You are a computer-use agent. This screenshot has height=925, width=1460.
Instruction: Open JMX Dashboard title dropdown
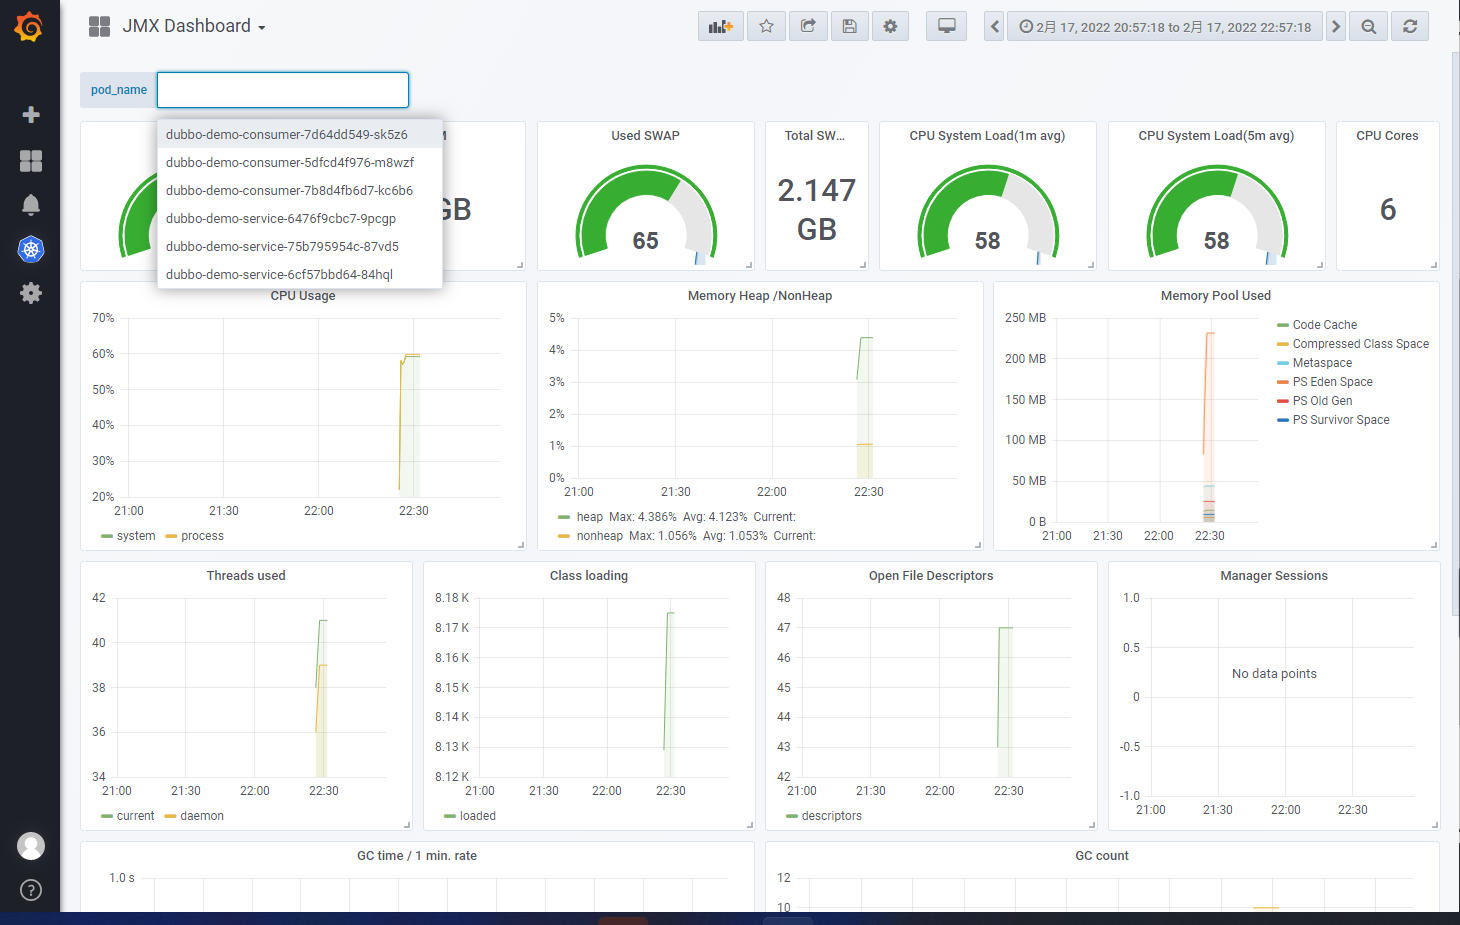[194, 27]
